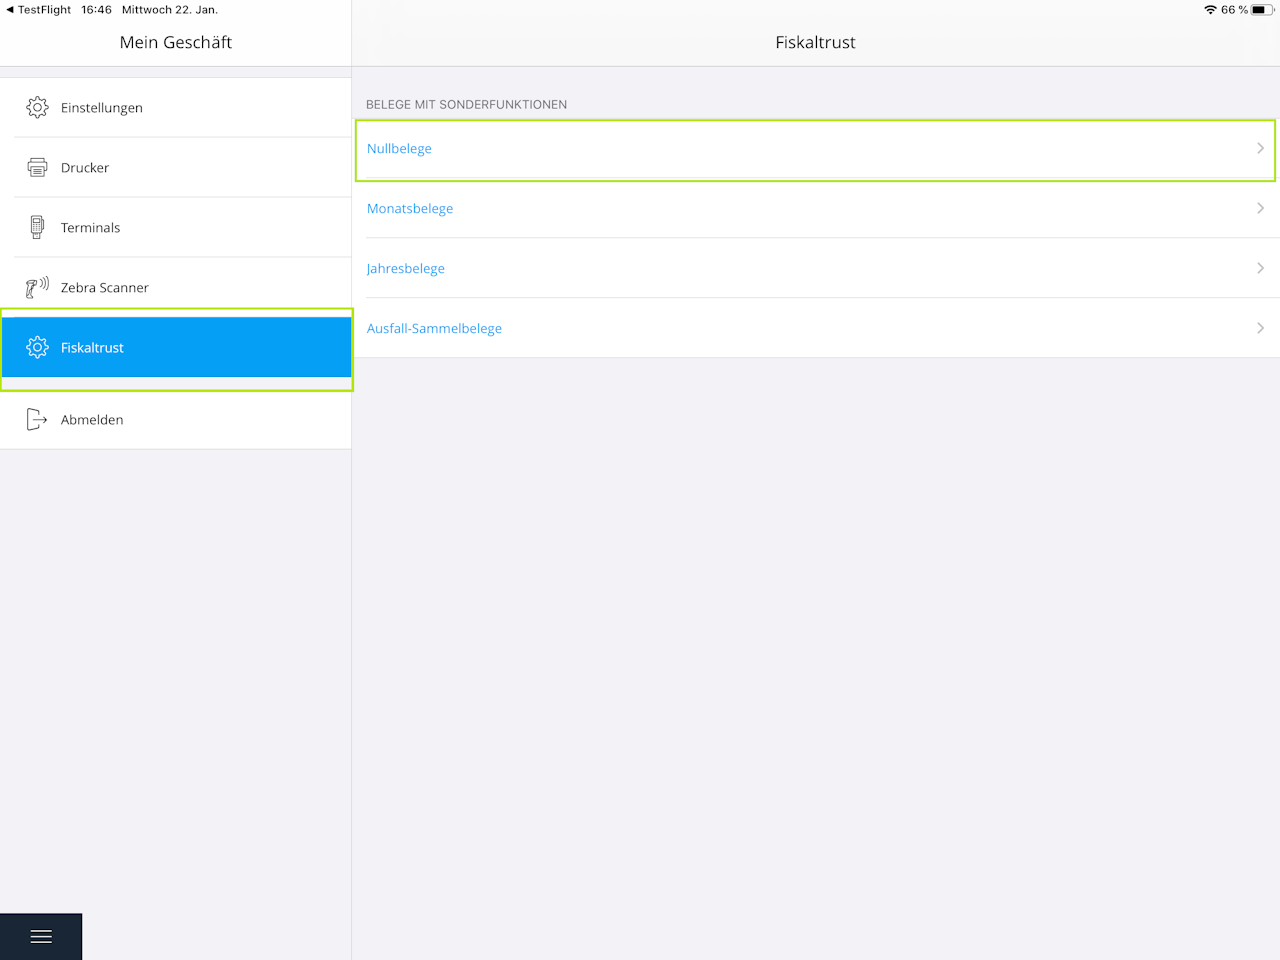Viewport: 1280px width, 960px height.
Task: Click the Fiskaltrust gear icon
Action: (x=37, y=347)
